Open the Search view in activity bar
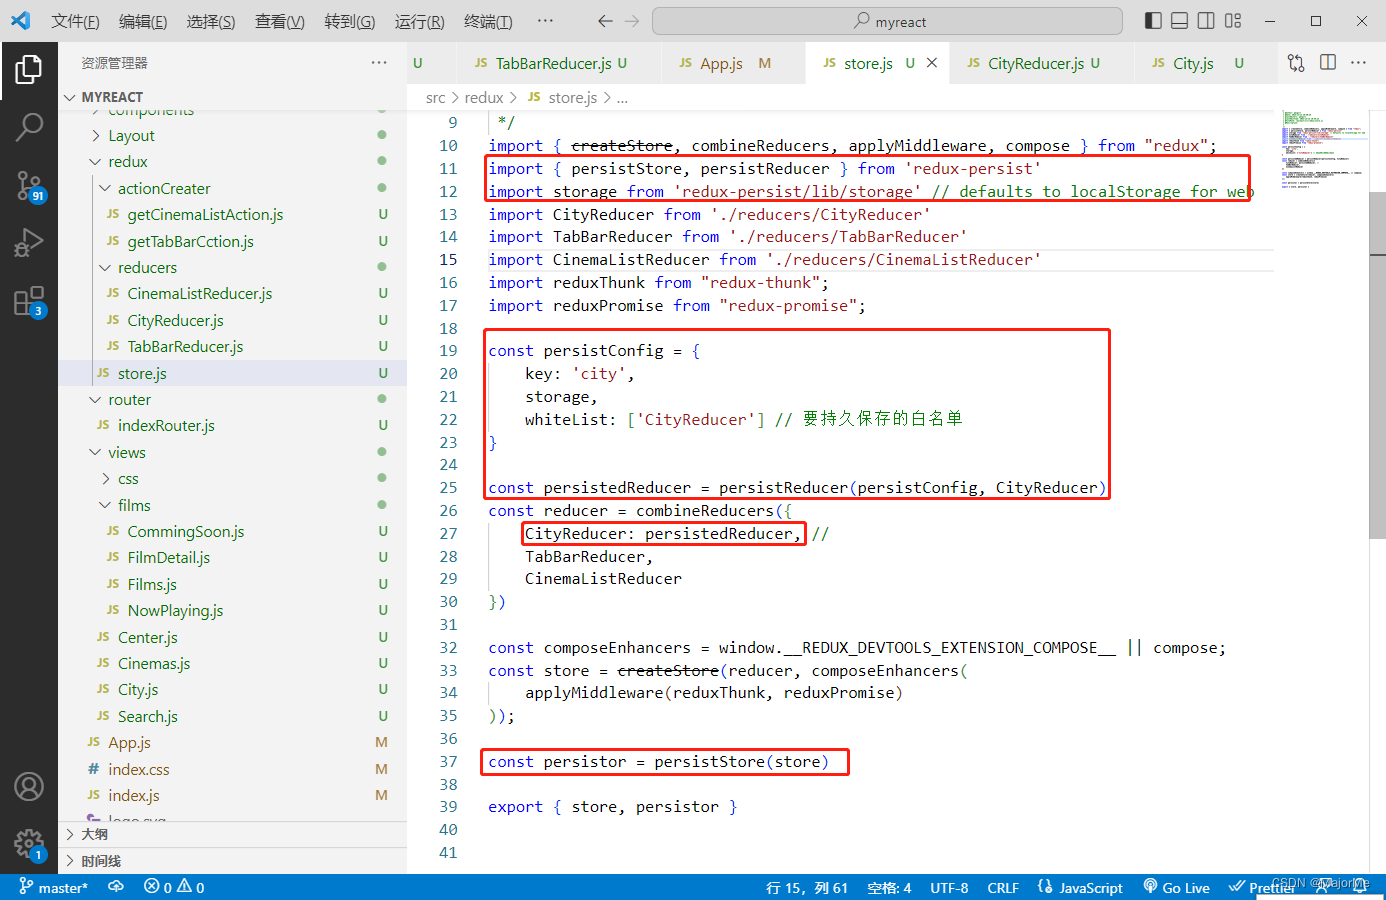 [29, 127]
